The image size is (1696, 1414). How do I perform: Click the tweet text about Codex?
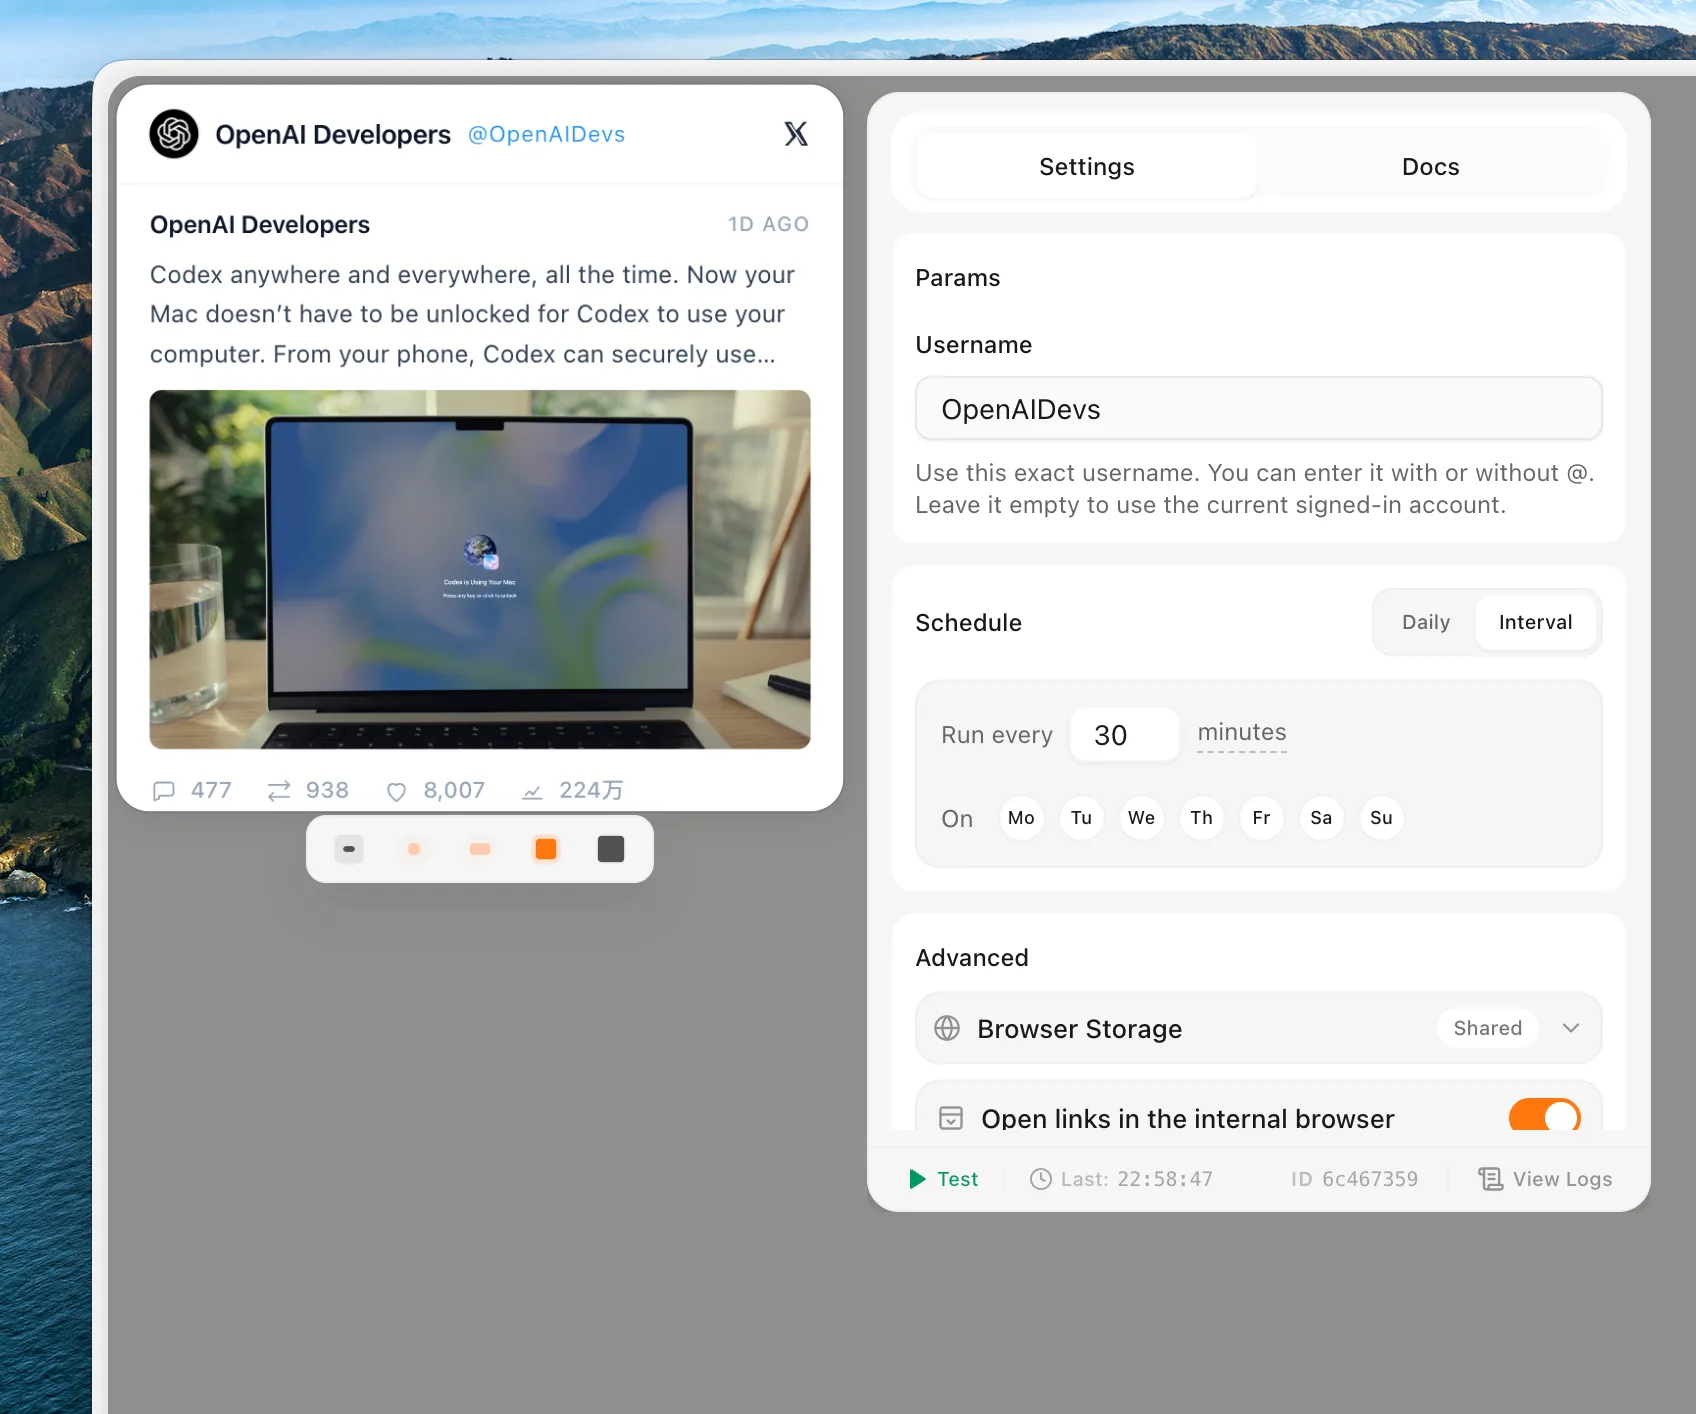pos(472,314)
